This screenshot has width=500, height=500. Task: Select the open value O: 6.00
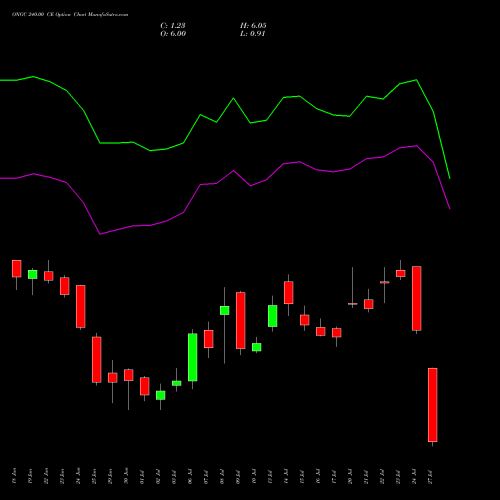[173, 33]
